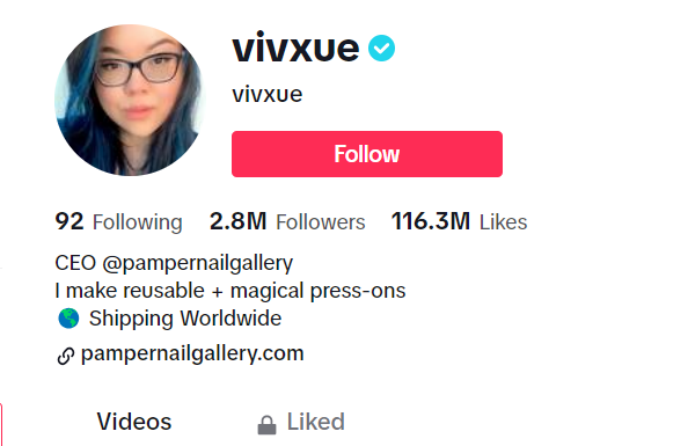Click the chain link icon
Screen dimensions: 688x446
[66, 356]
